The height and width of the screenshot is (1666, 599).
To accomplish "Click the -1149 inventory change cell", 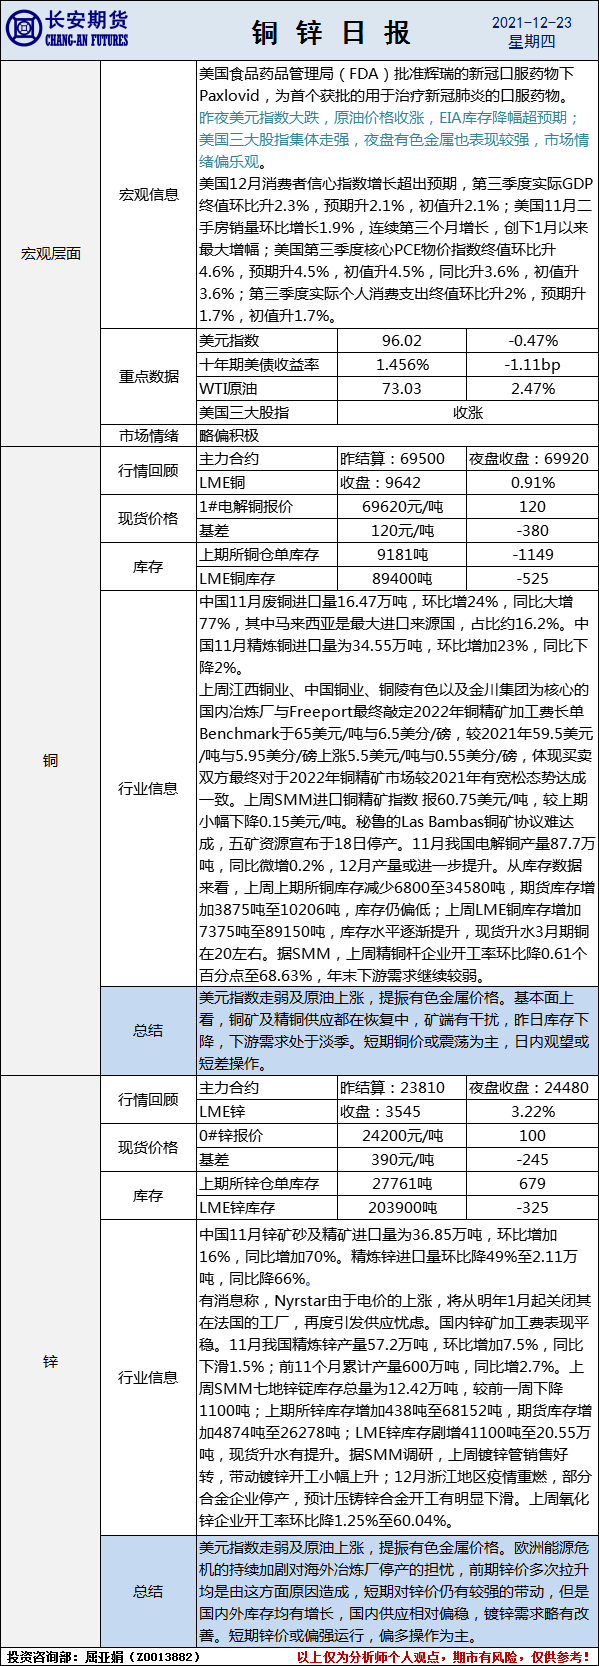I will (532, 554).
